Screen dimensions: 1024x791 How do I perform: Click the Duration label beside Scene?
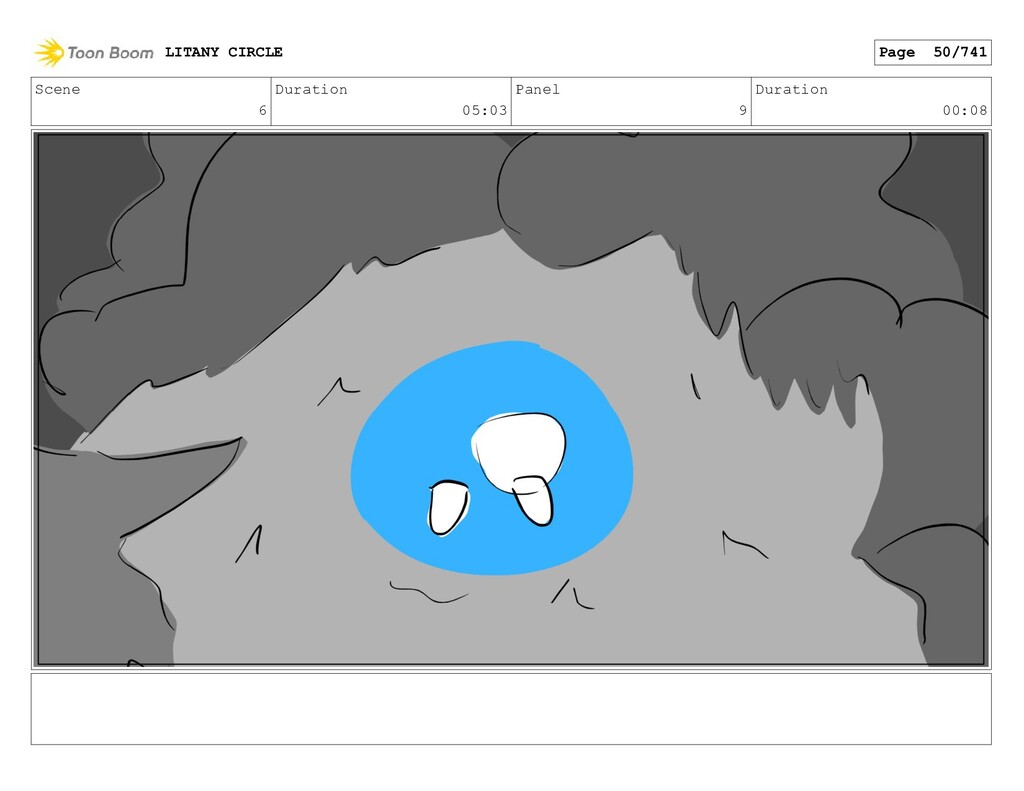pyautogui.click(x=311, y=89)
